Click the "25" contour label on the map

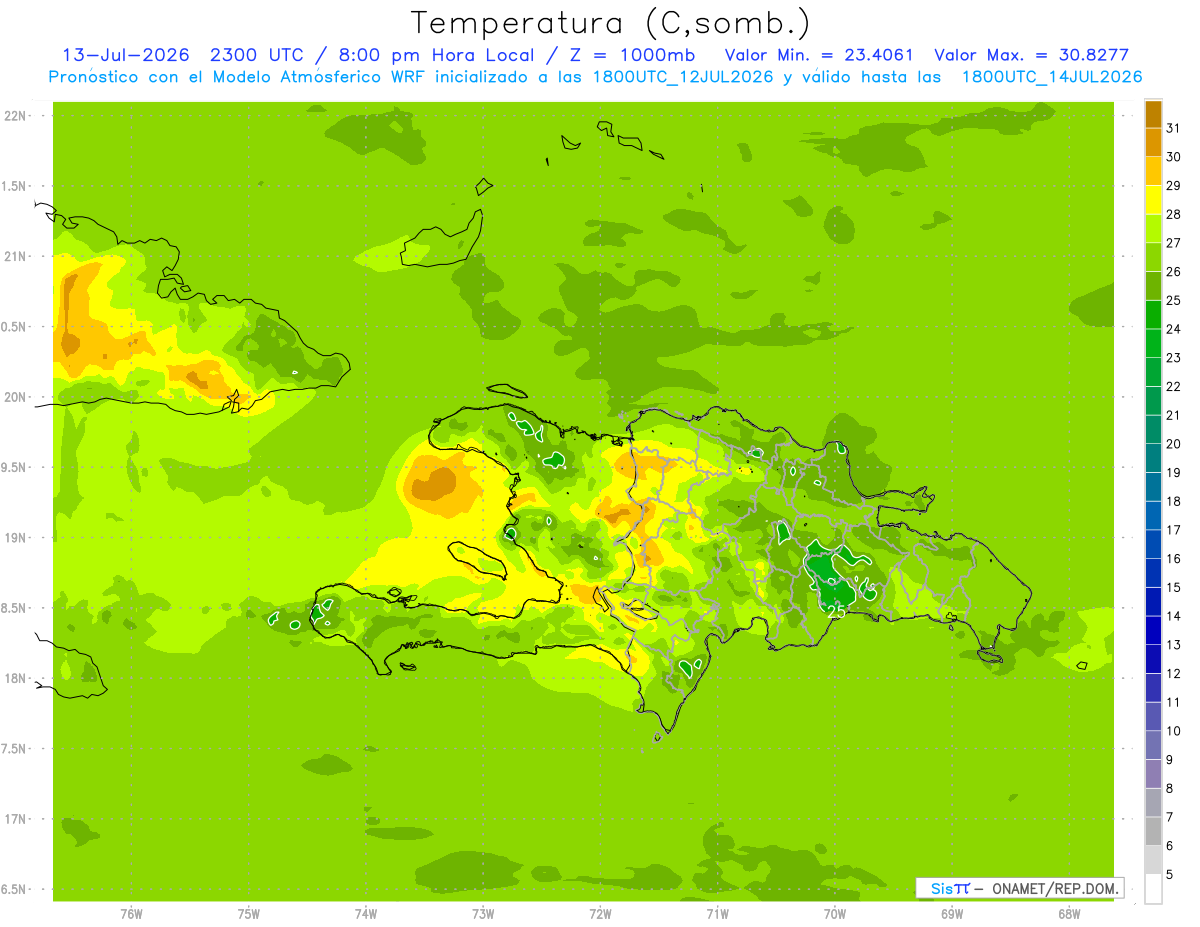point(838,611)
